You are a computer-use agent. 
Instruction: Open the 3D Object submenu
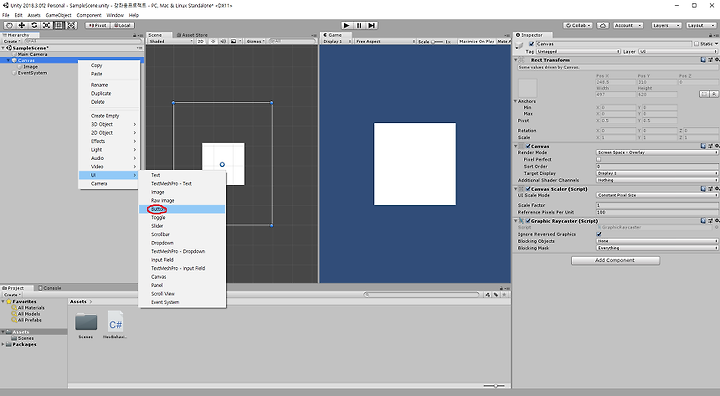109,124
